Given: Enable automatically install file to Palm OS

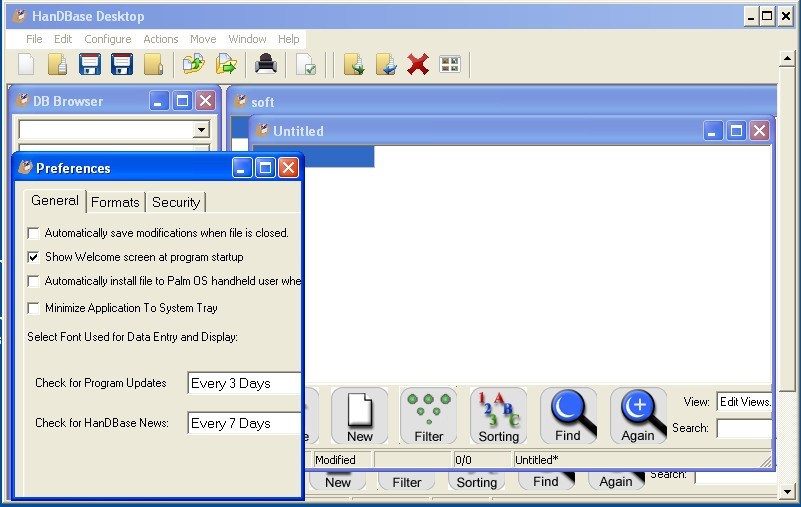Looking at the screenshot, I should (33, 281).
